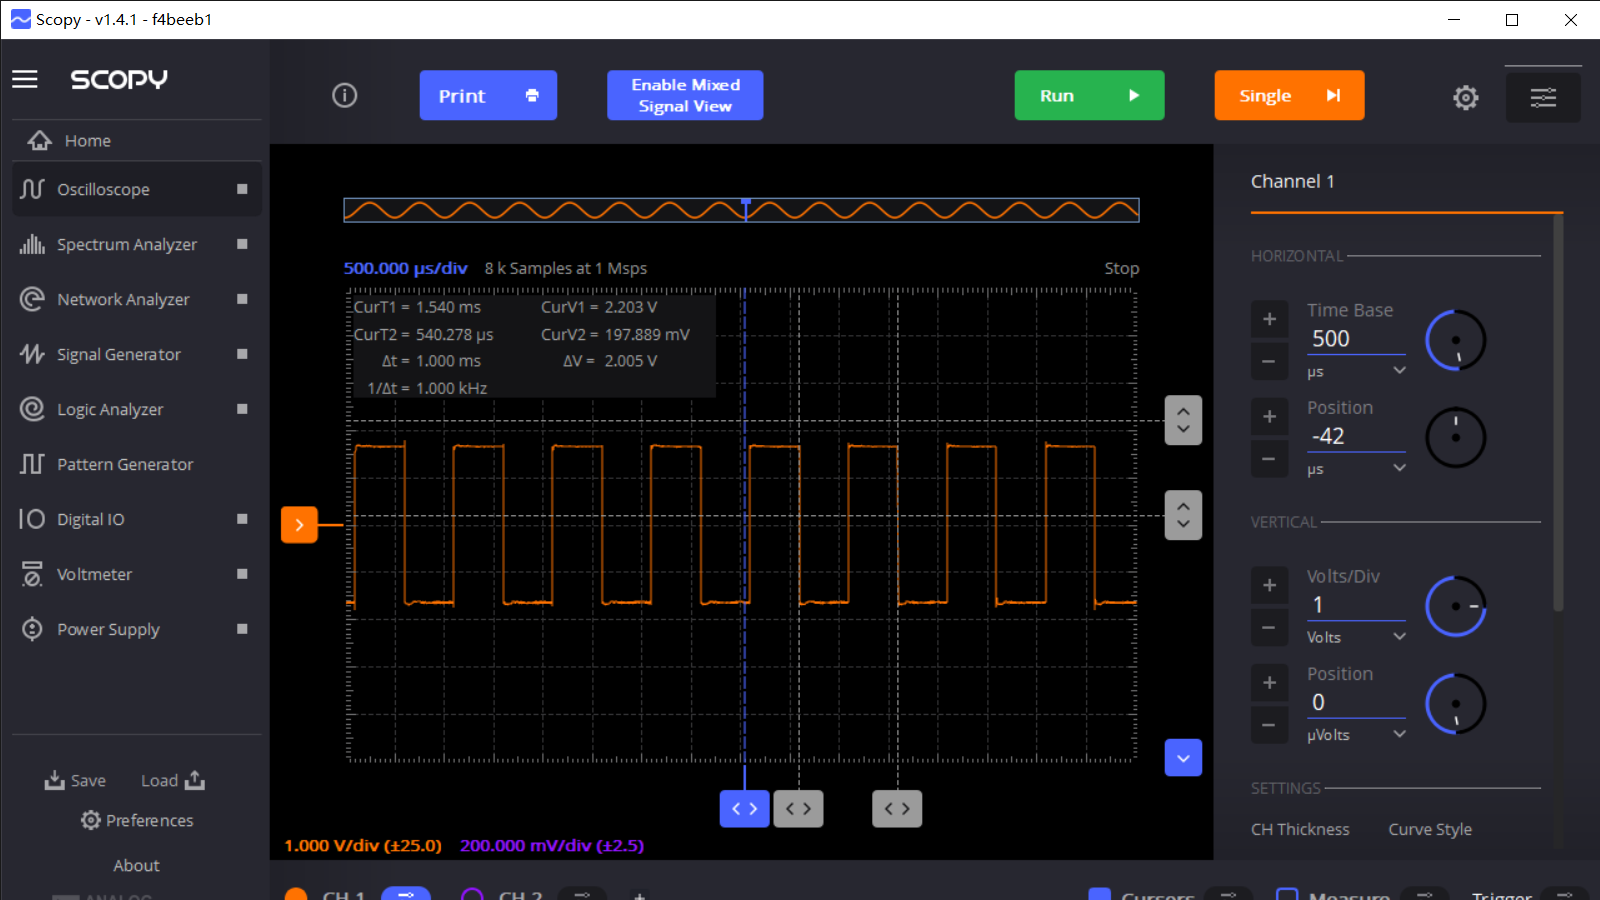
Task: Adjust the horizontal Position knob
Action: [x=1455, y=437]
